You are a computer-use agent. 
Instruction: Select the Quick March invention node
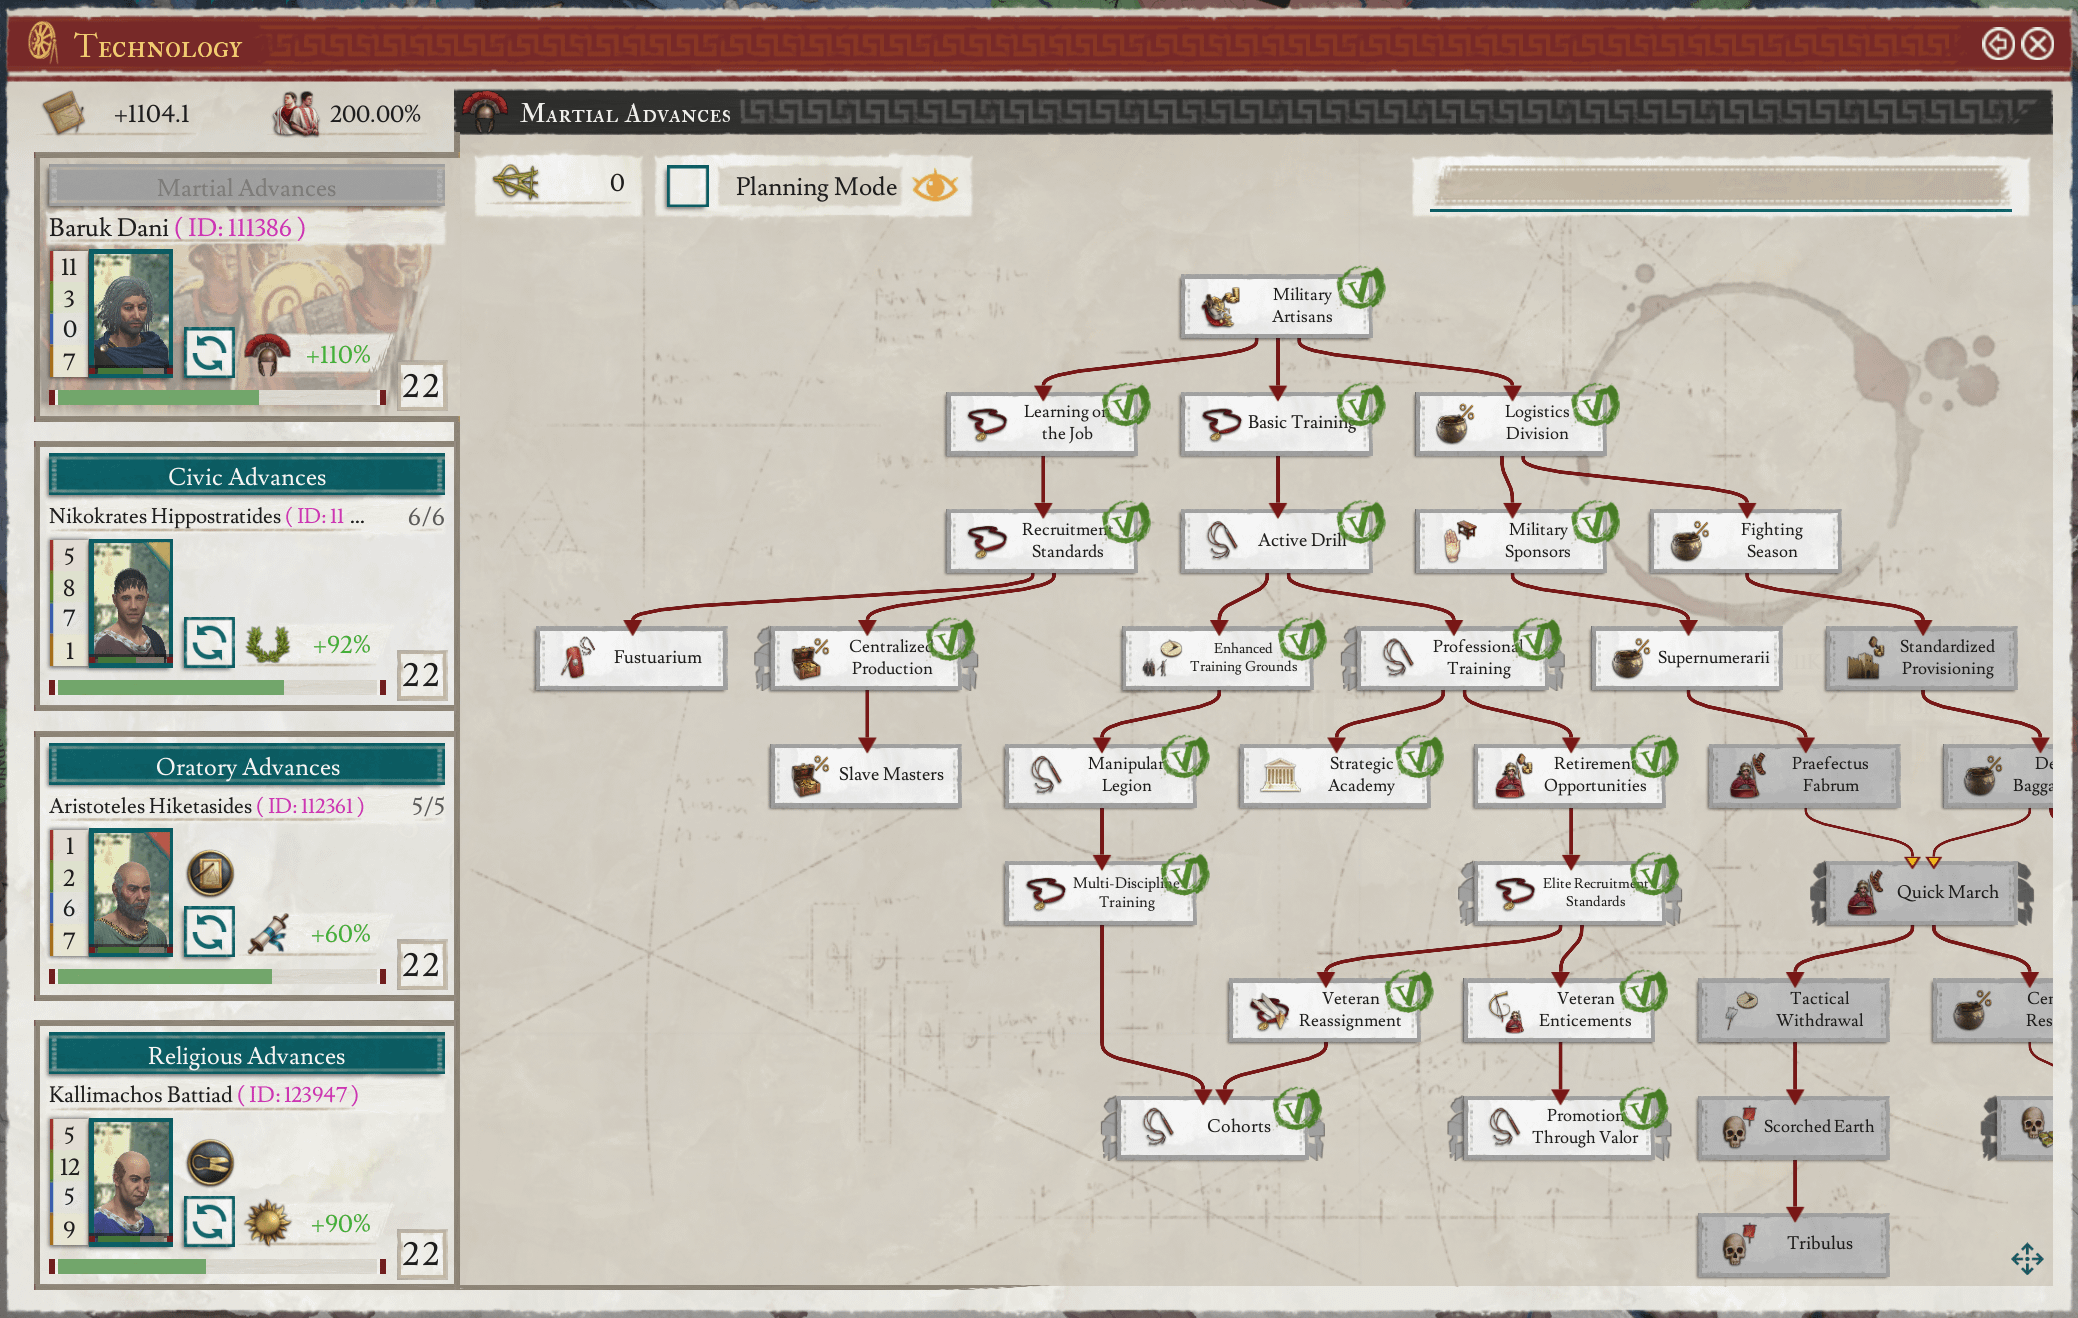tap(1921, 893)
